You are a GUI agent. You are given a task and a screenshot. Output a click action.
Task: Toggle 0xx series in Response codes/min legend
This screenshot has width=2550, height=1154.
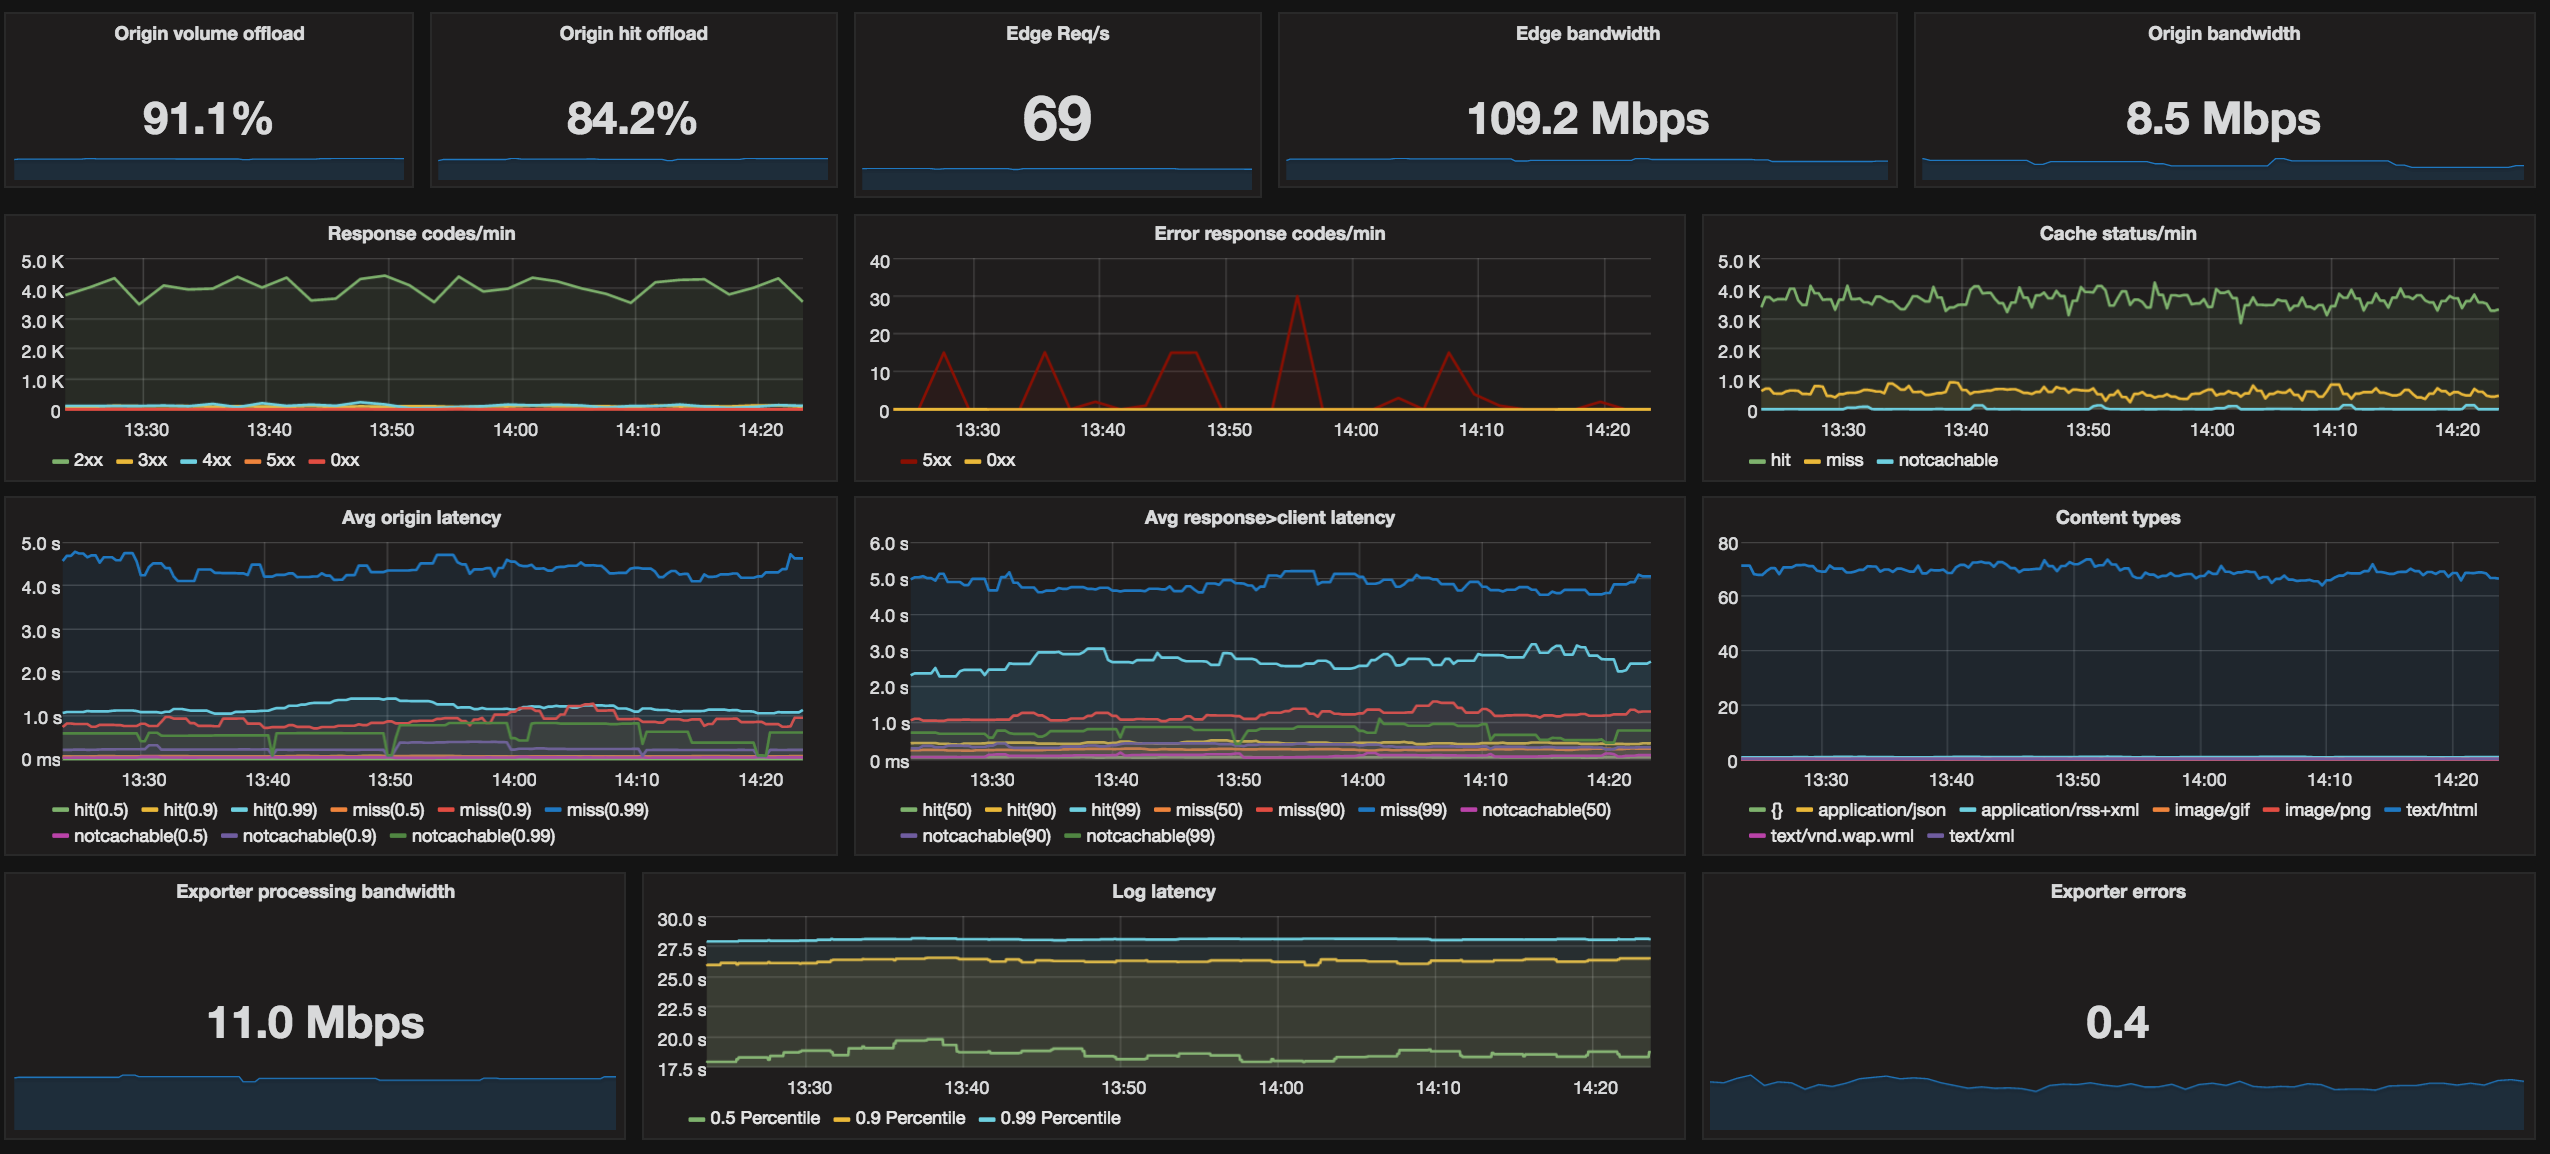[344, 460]
